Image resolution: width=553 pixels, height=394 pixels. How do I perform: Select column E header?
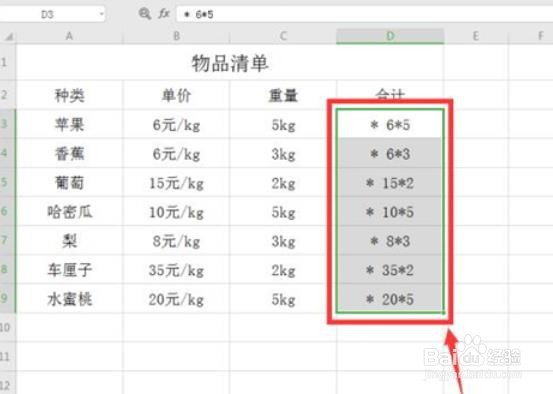tap(476, 36)
